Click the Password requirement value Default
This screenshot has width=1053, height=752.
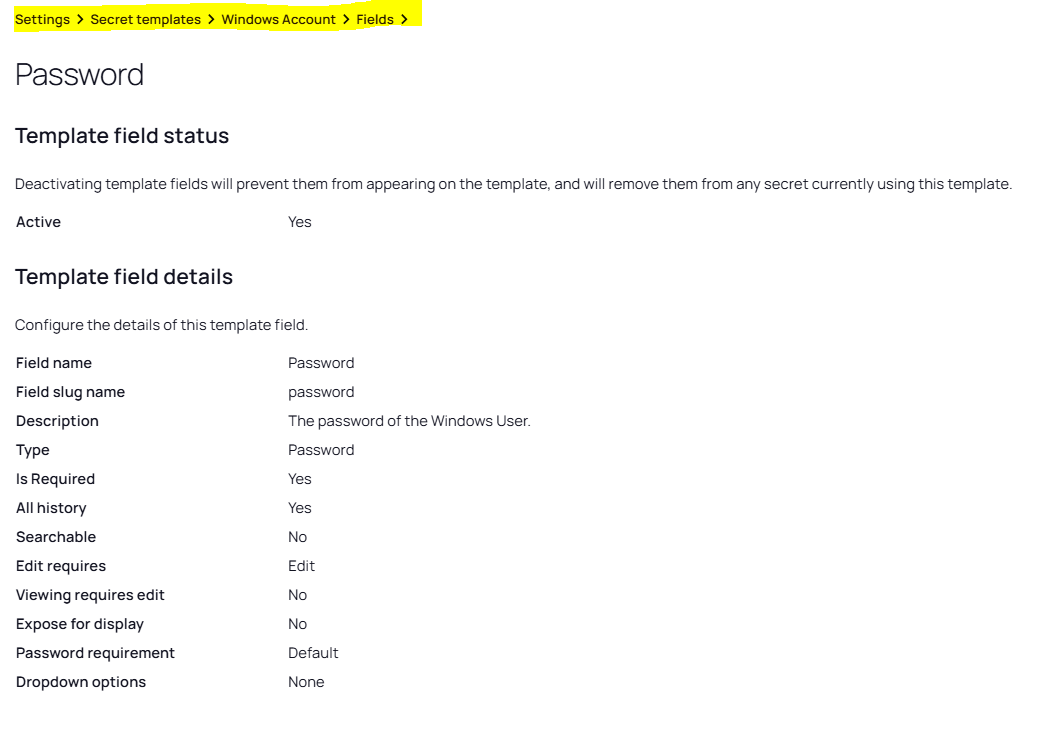tap(313, 653)
